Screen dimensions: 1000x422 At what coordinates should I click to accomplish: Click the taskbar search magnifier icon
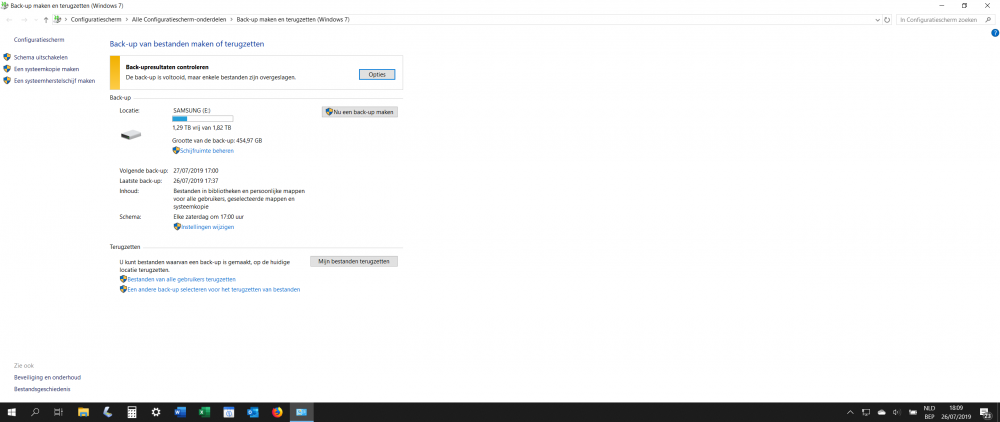pos(35,412)
